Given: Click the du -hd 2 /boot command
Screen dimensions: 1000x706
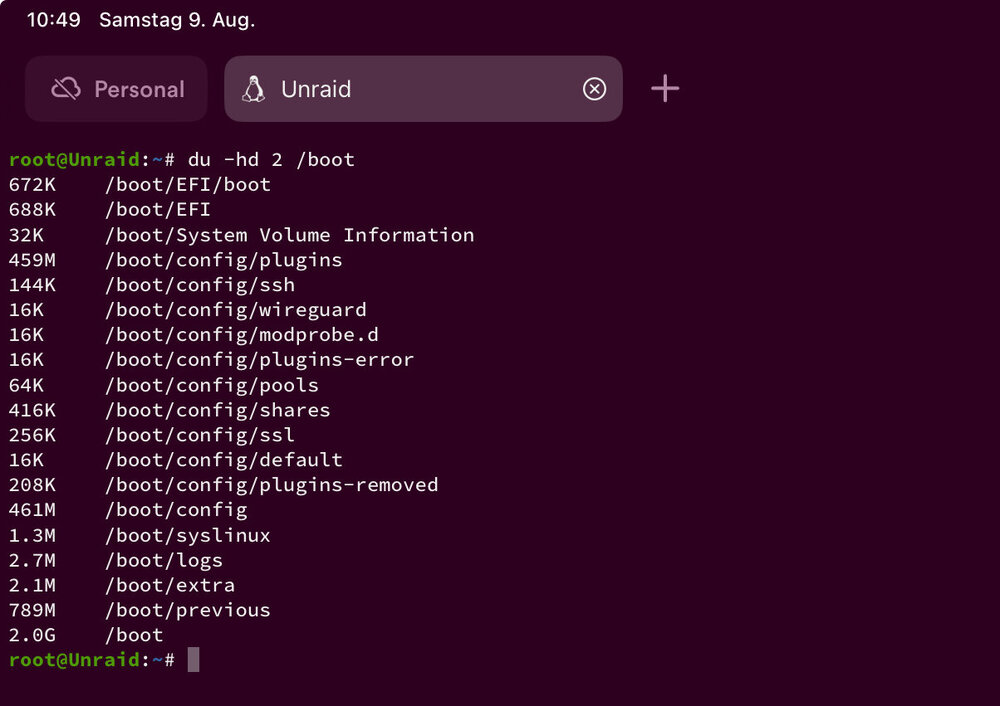Looking at the screenshot, I should pyautogui.click(x=271, y=159).
